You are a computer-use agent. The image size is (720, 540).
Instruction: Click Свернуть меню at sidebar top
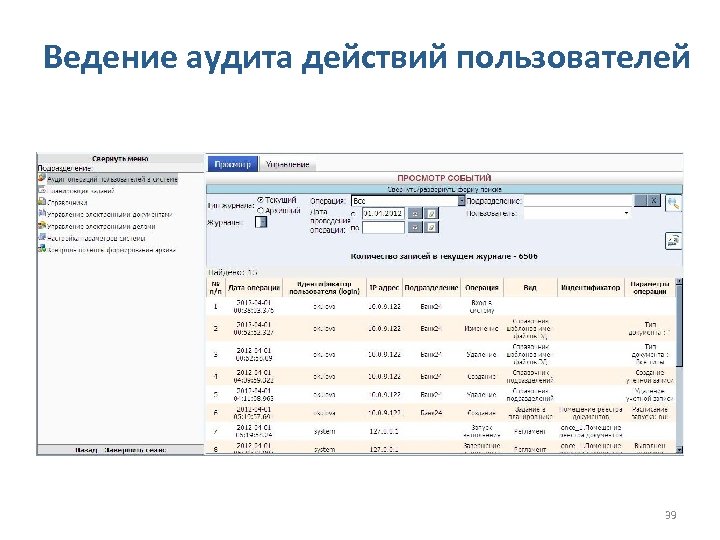[x=120, y=158]
